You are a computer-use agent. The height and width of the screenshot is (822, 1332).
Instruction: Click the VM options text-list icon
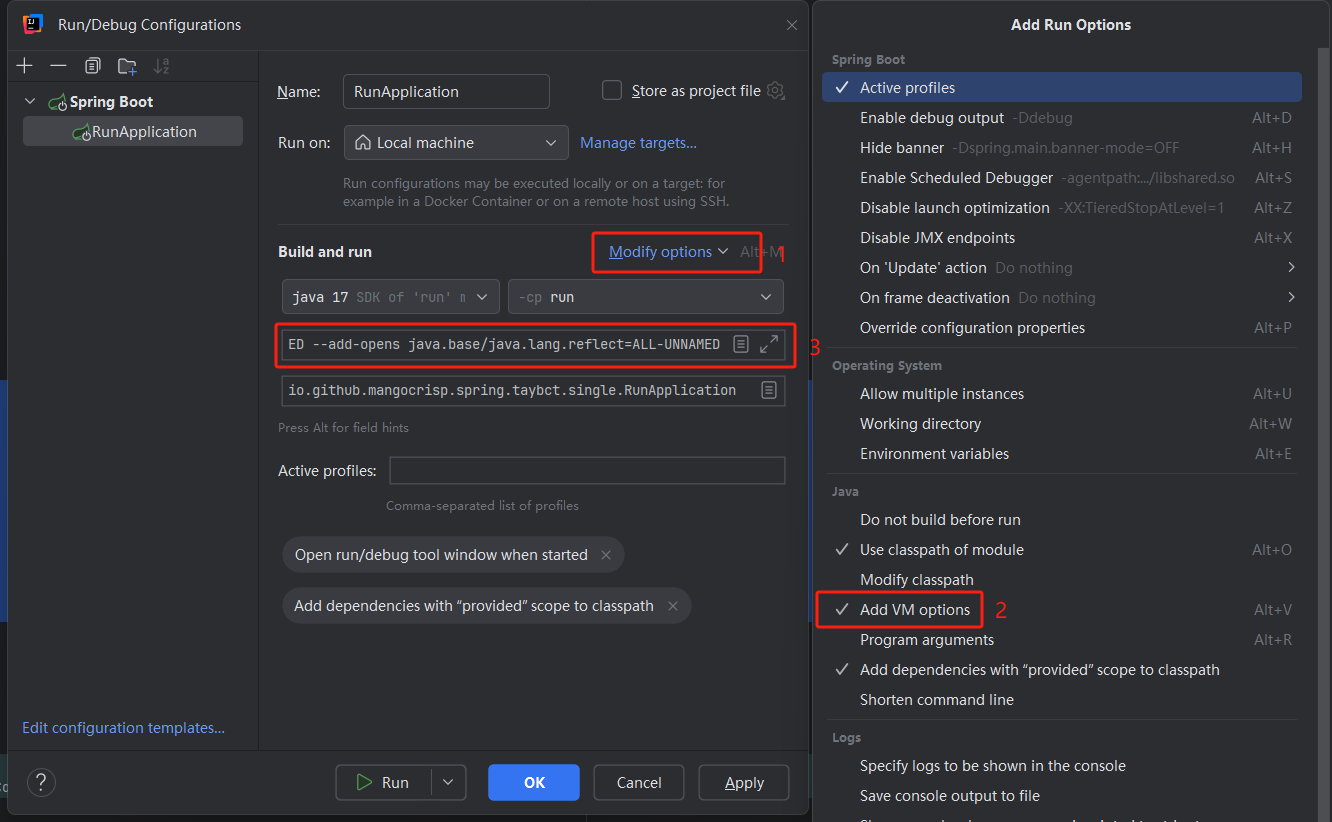(740, 344)
